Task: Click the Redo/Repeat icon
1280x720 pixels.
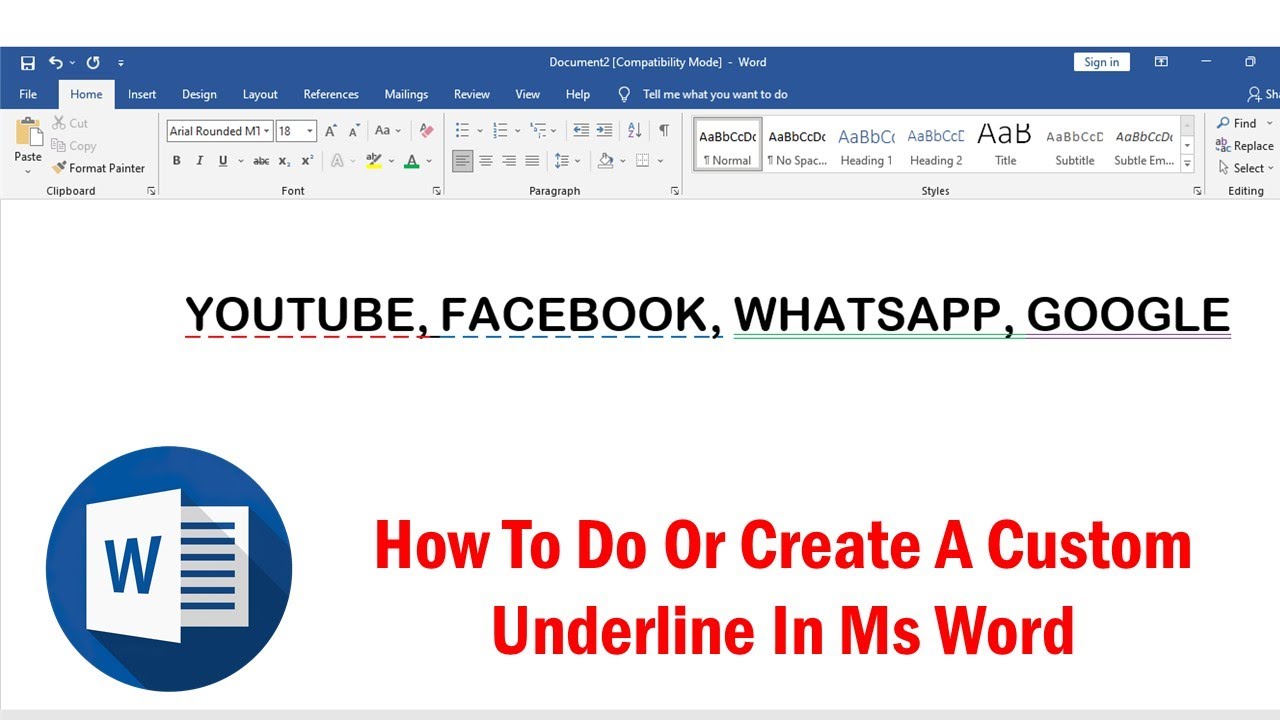Action: click(93, 62)
